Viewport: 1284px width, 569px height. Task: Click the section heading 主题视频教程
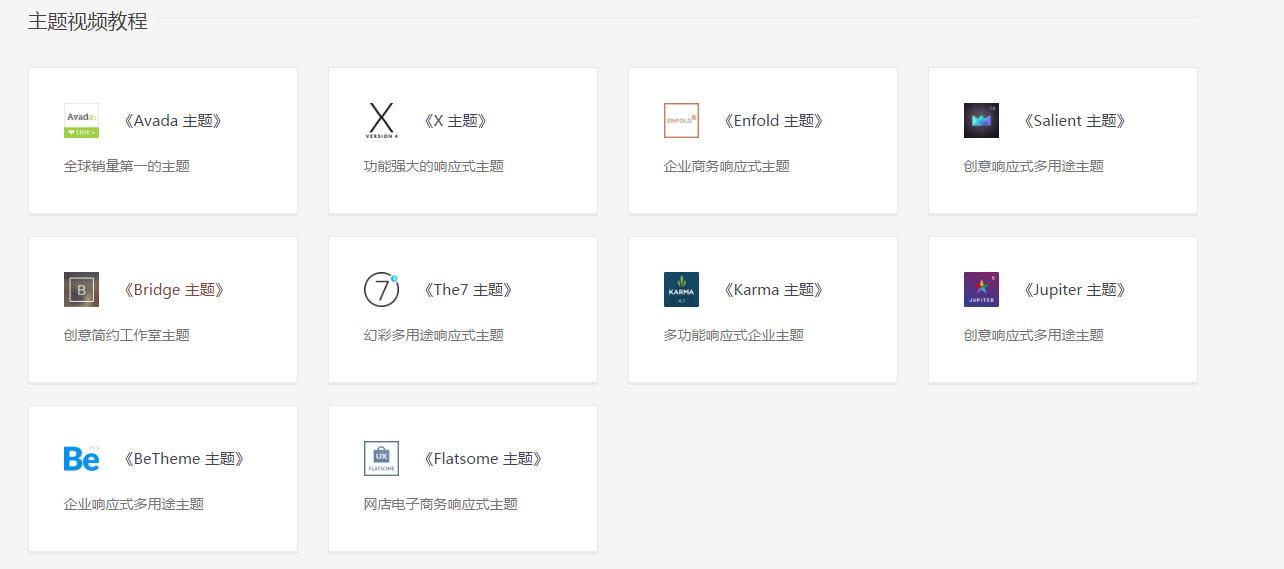tap(88, 21)
